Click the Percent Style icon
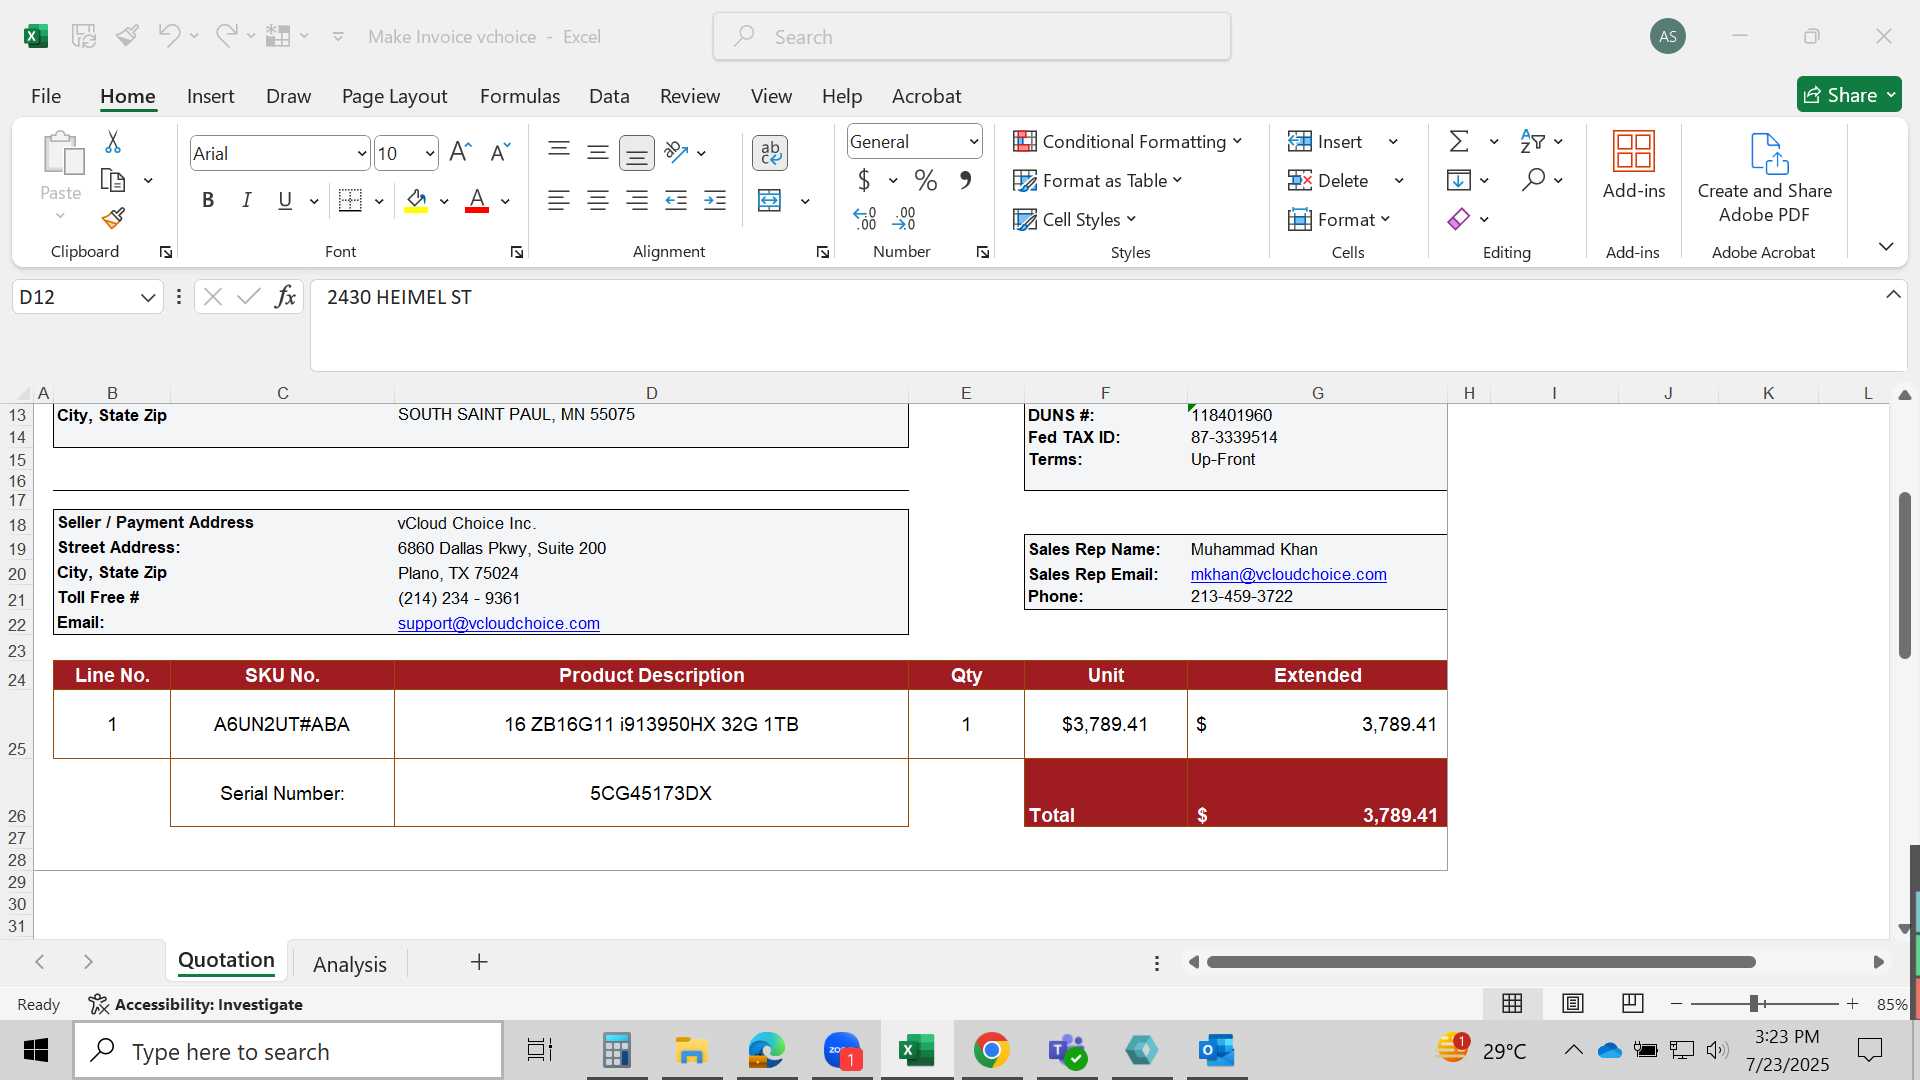The width and height of the screenshot is (1920, 1080). pyautogui.click(x=926, y=180)
